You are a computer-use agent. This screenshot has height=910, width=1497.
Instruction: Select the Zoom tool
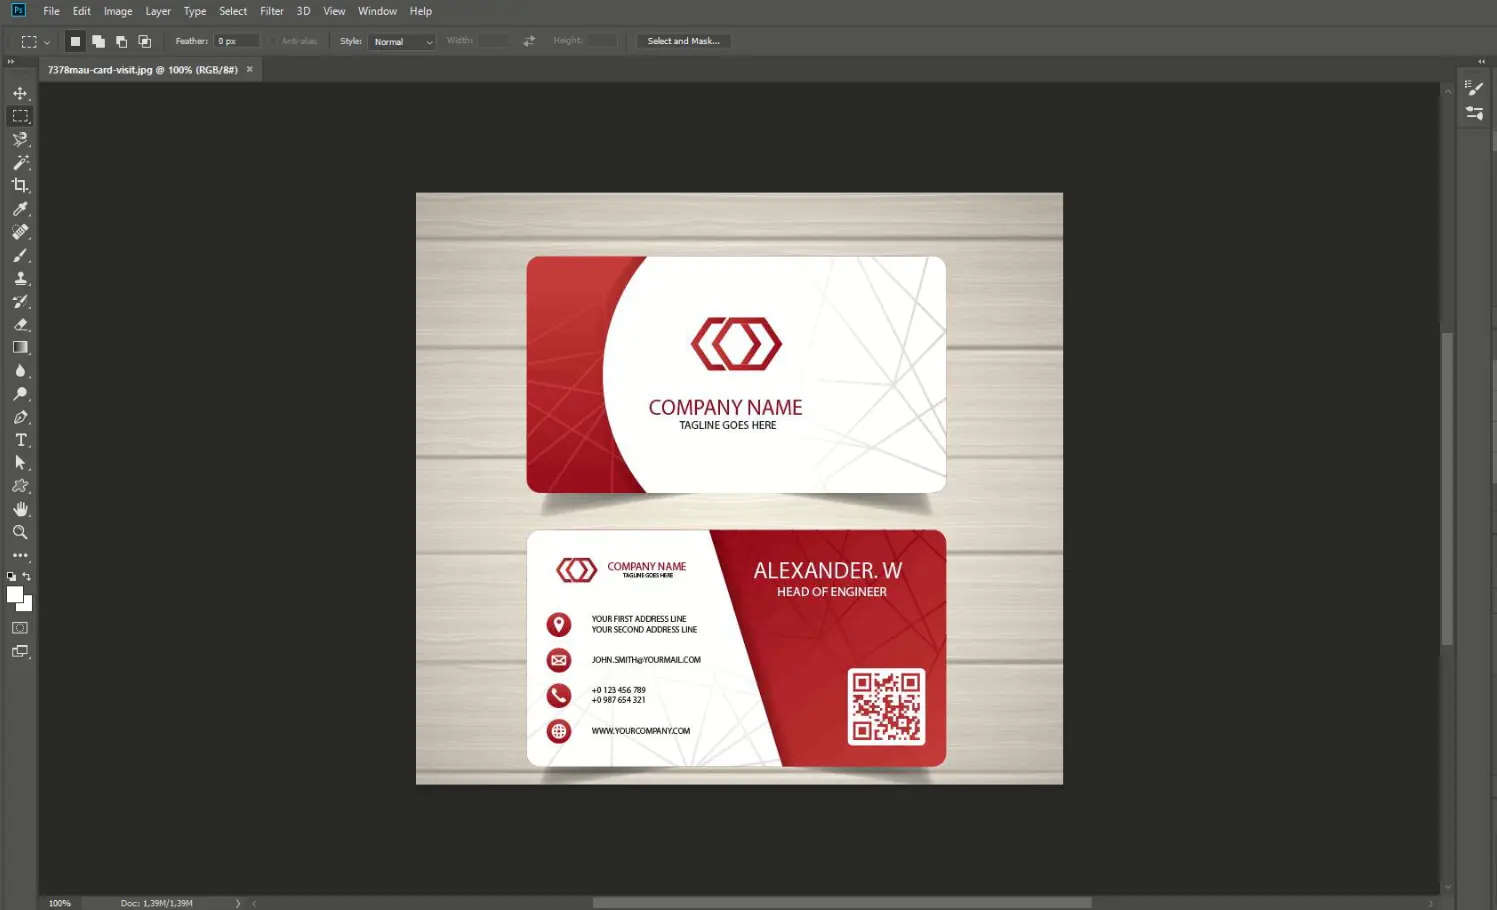(20, 532)
